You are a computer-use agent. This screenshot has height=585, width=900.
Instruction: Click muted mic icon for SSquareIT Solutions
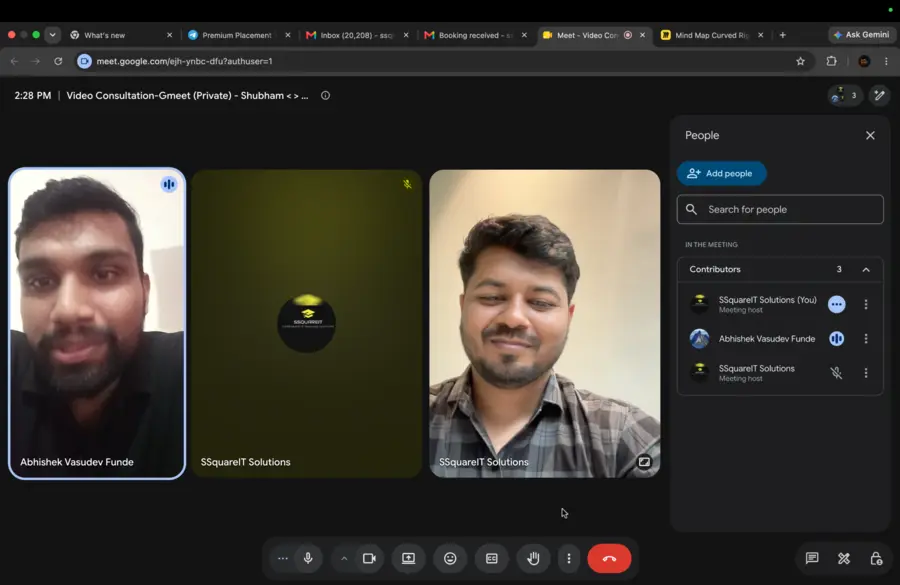pyautogui.click(x=836, y=373)
